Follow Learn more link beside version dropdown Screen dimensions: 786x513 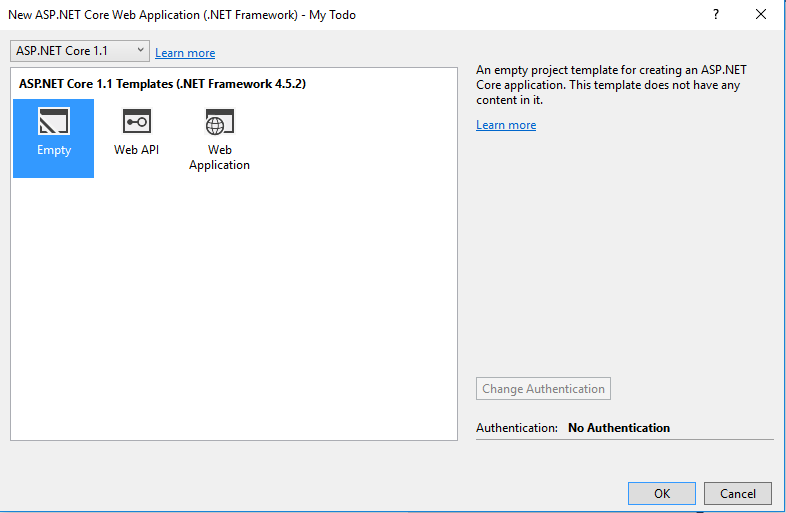coord(185,53)
